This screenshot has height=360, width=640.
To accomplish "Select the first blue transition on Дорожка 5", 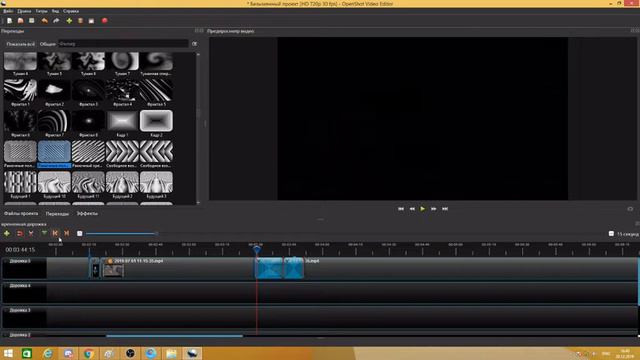I will point(268,268).
